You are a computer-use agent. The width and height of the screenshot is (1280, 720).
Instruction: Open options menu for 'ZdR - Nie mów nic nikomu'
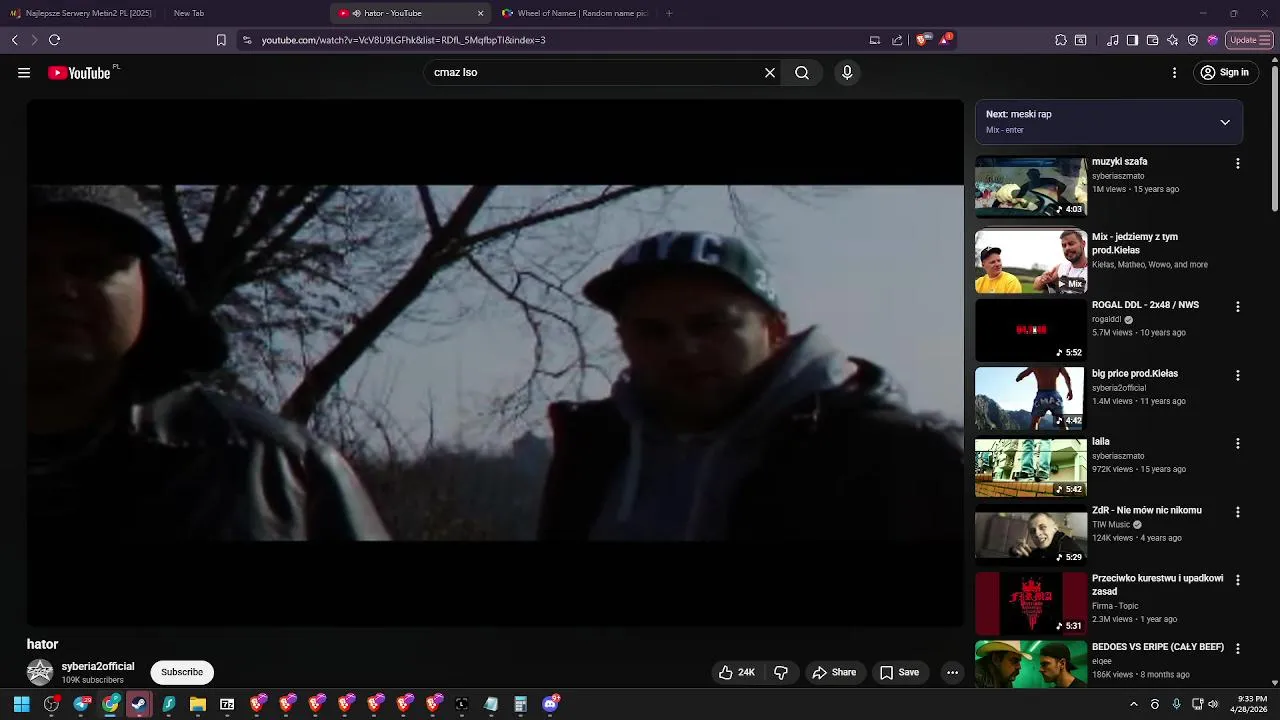(x=1238, y=512)
